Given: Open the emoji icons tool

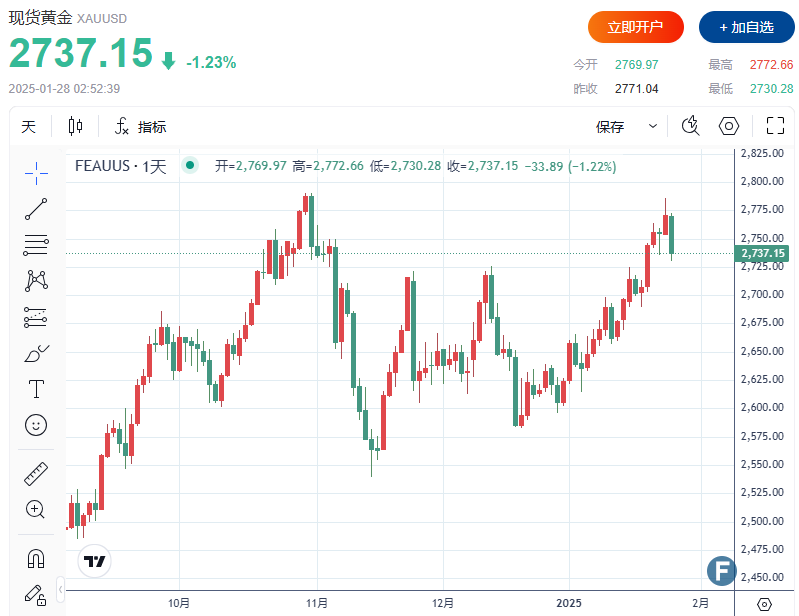Looking at the screenshot, I should click(36, 425).
